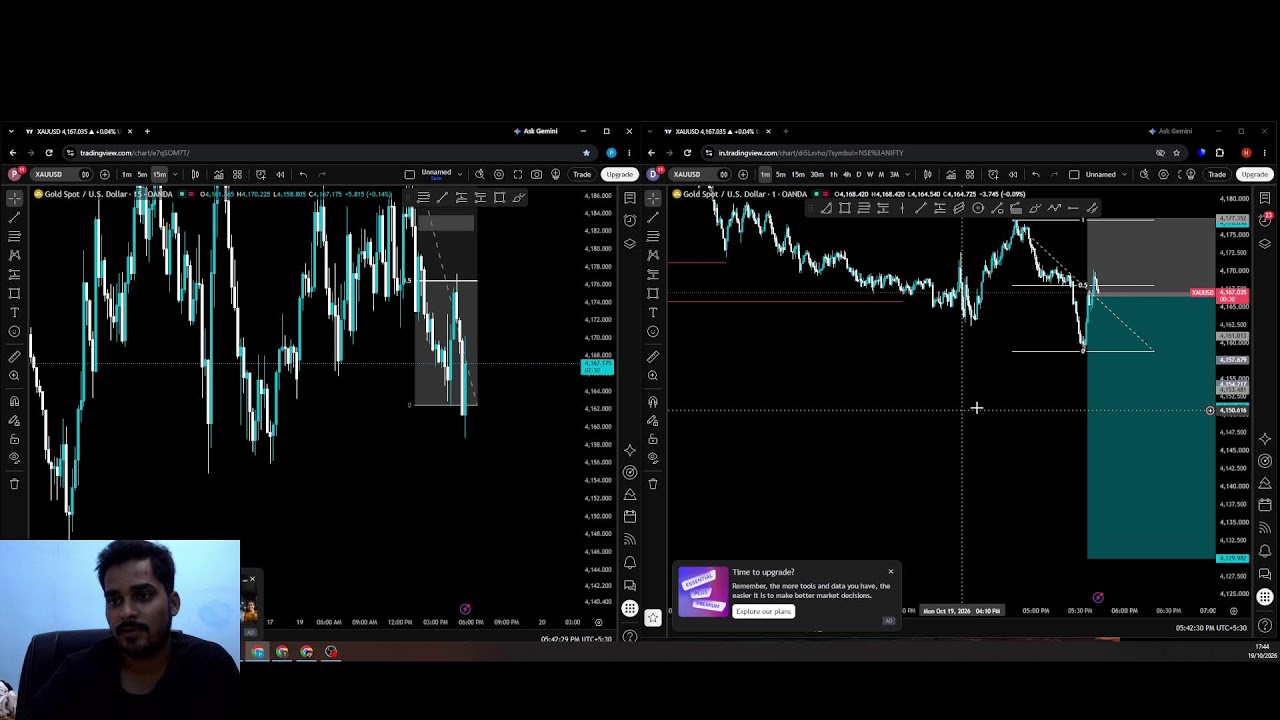This screenshot has height=720, width=1280.
Task: Select the XAUUSD browser tab in right window
Action: coord(717,131)
